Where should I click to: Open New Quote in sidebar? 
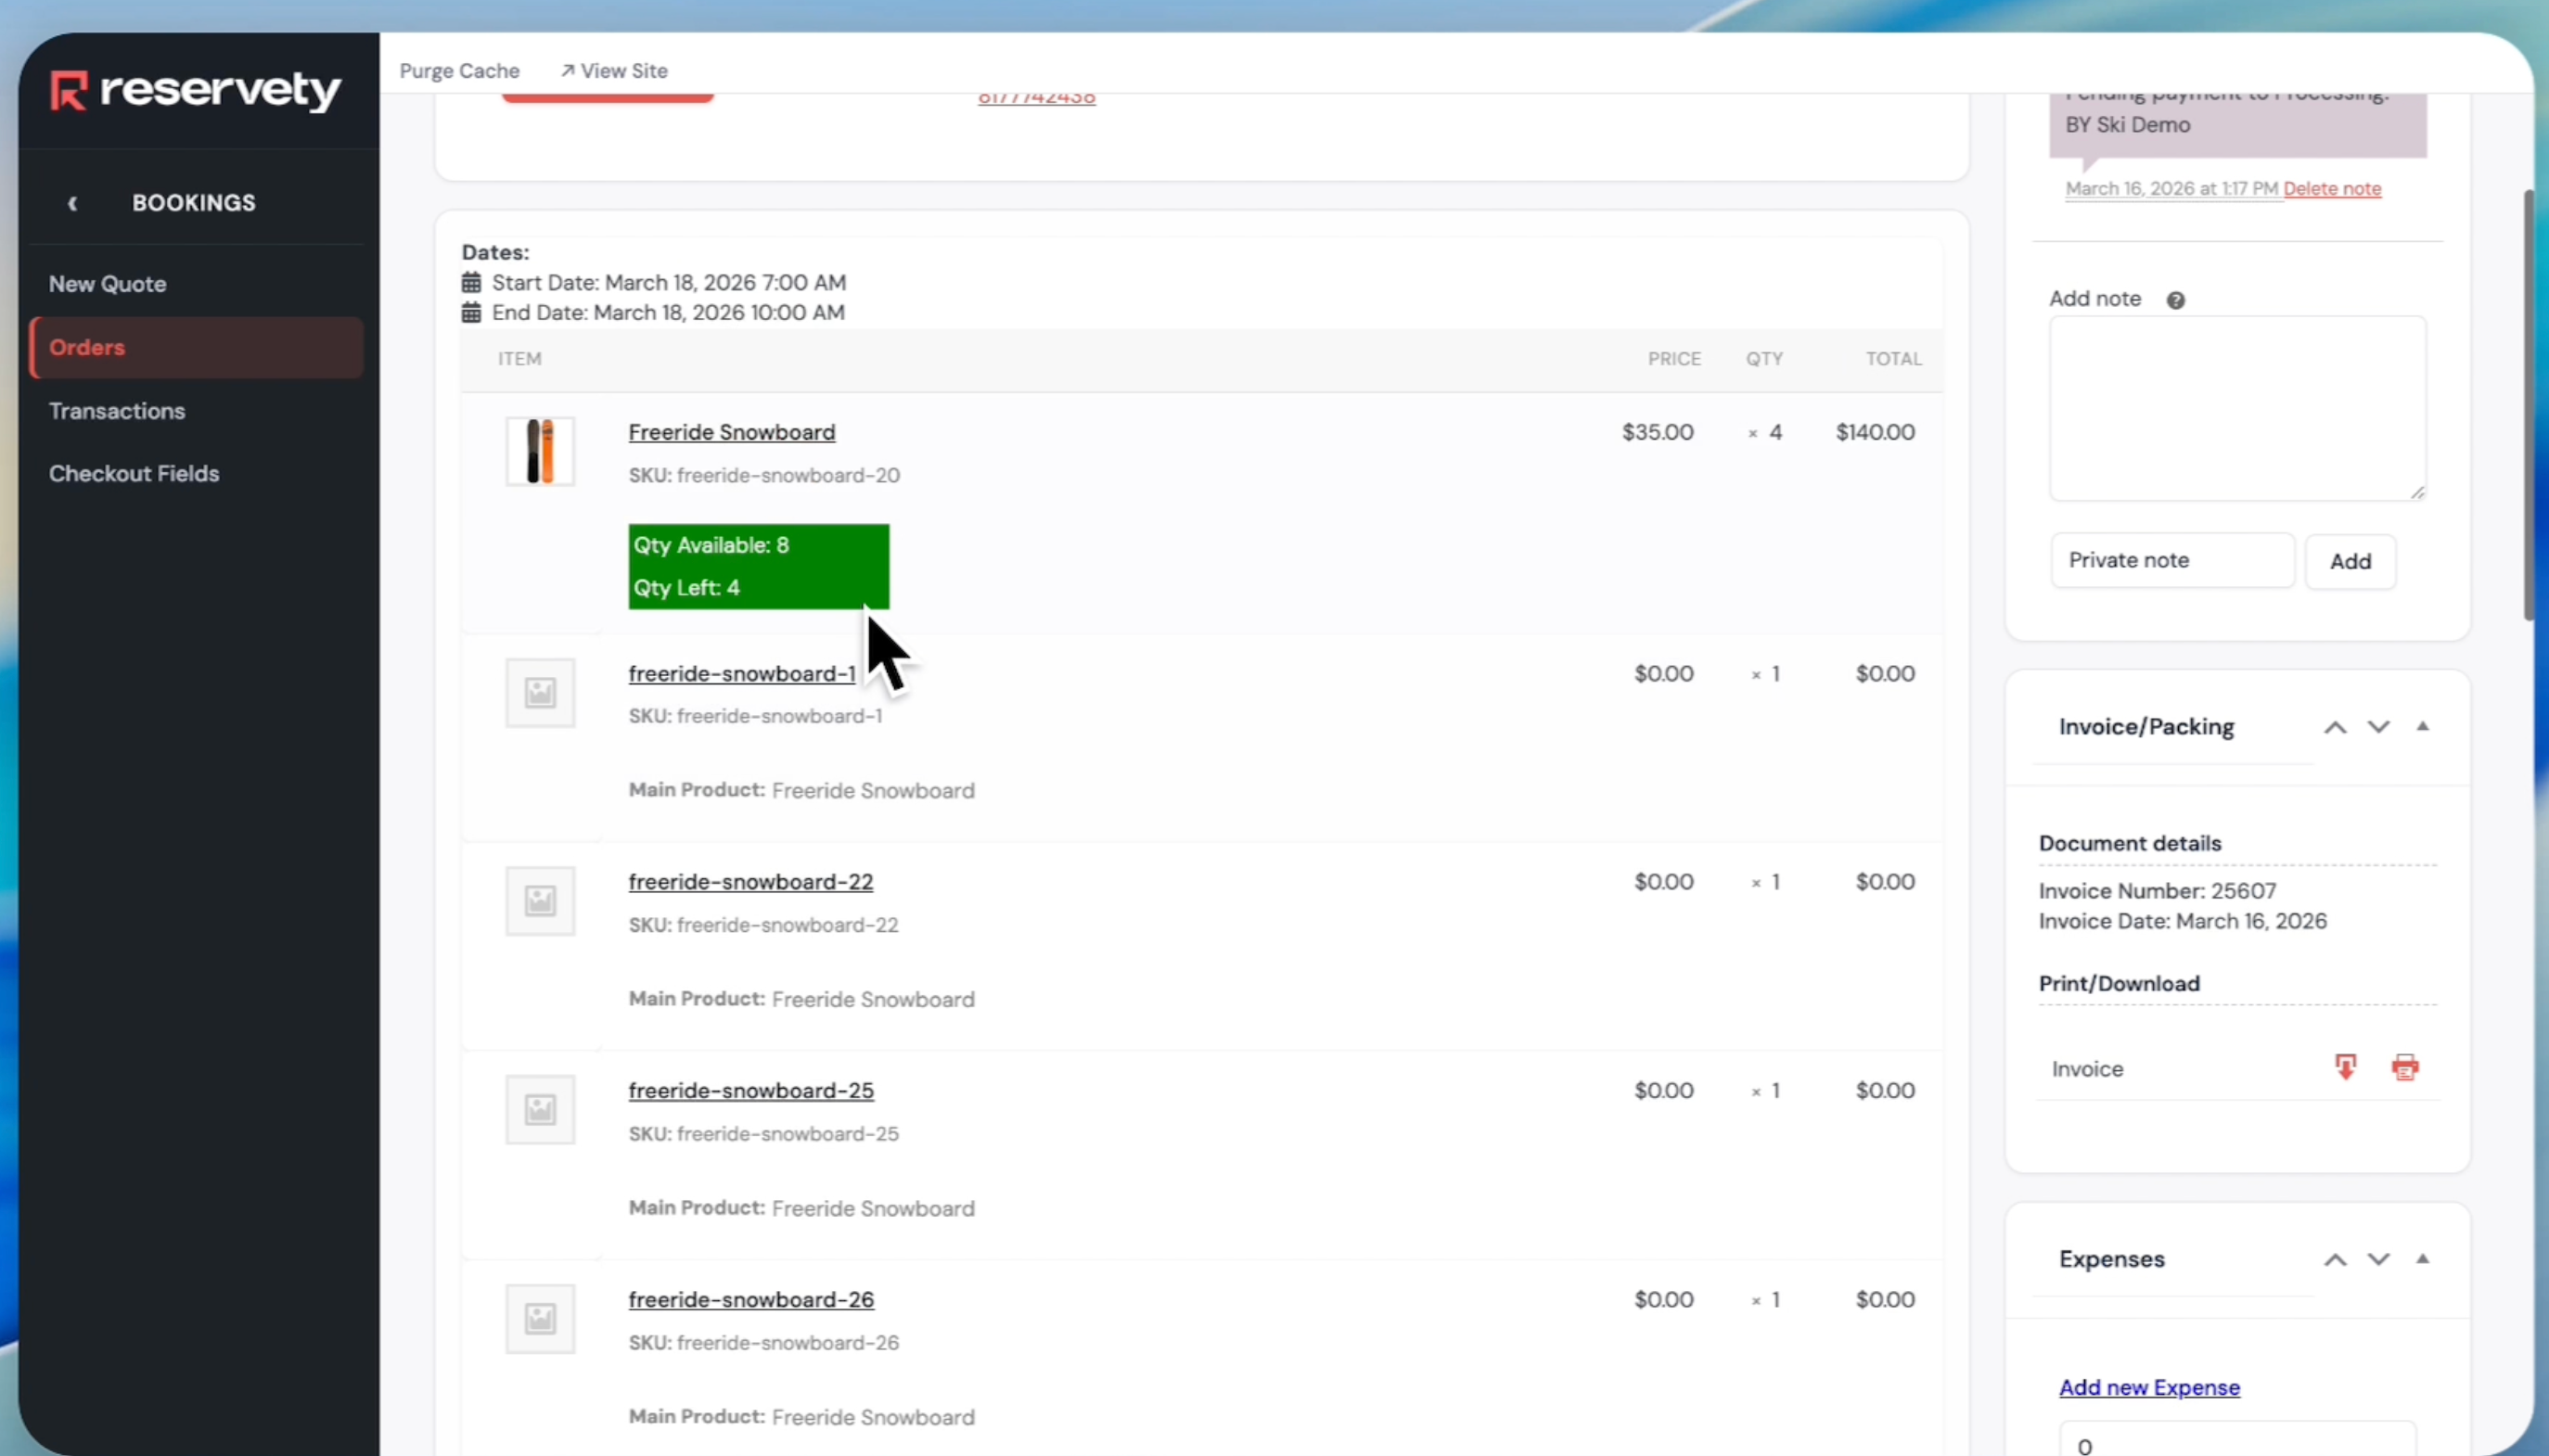click(108, 284)
